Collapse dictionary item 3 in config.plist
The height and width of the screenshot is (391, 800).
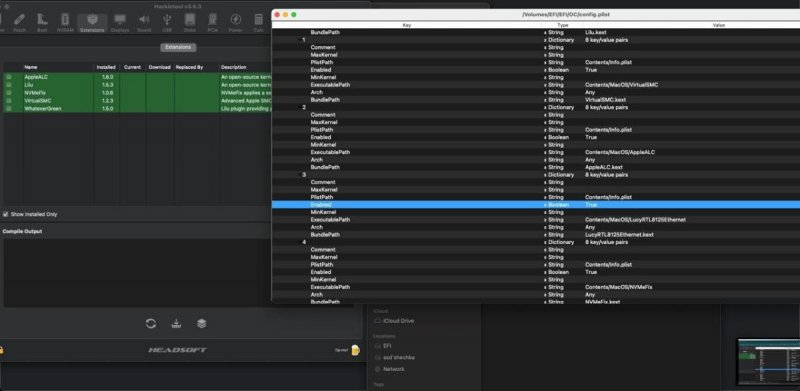299,175
